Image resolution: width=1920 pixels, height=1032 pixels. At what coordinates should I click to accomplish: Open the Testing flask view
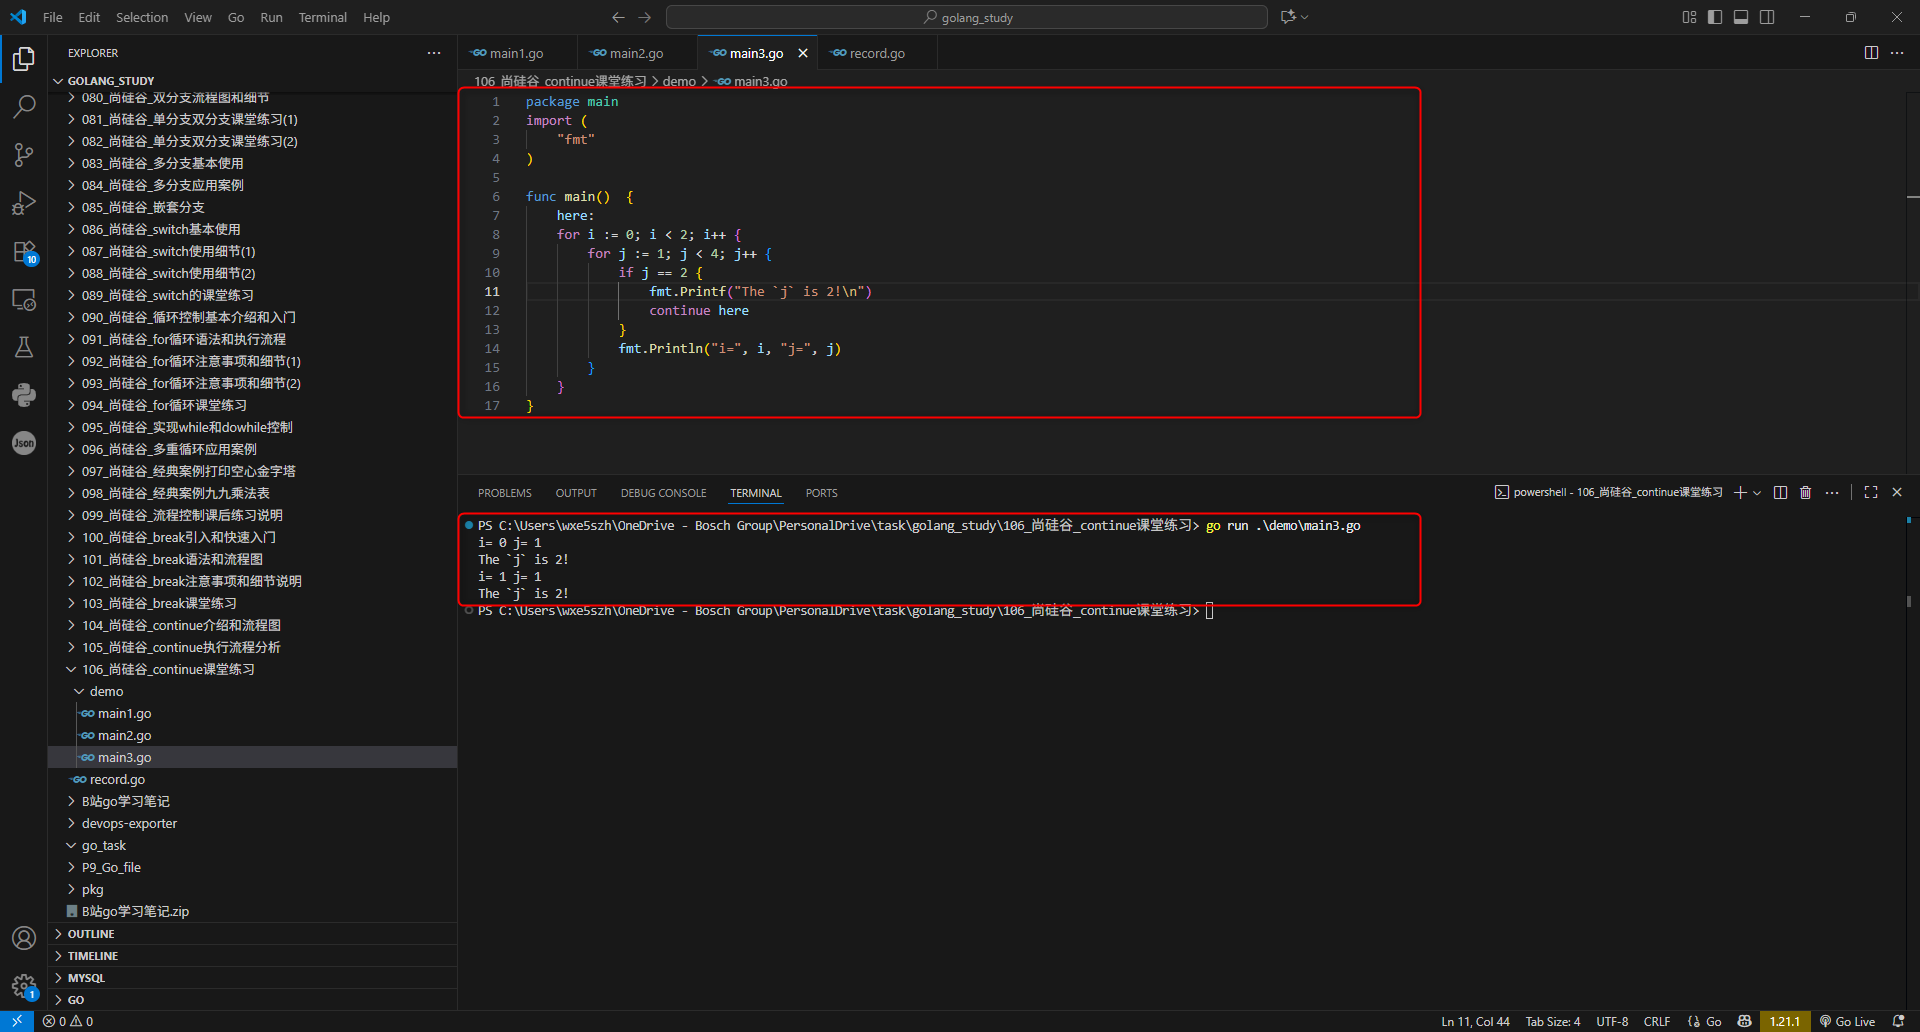(x=24, y=347)
